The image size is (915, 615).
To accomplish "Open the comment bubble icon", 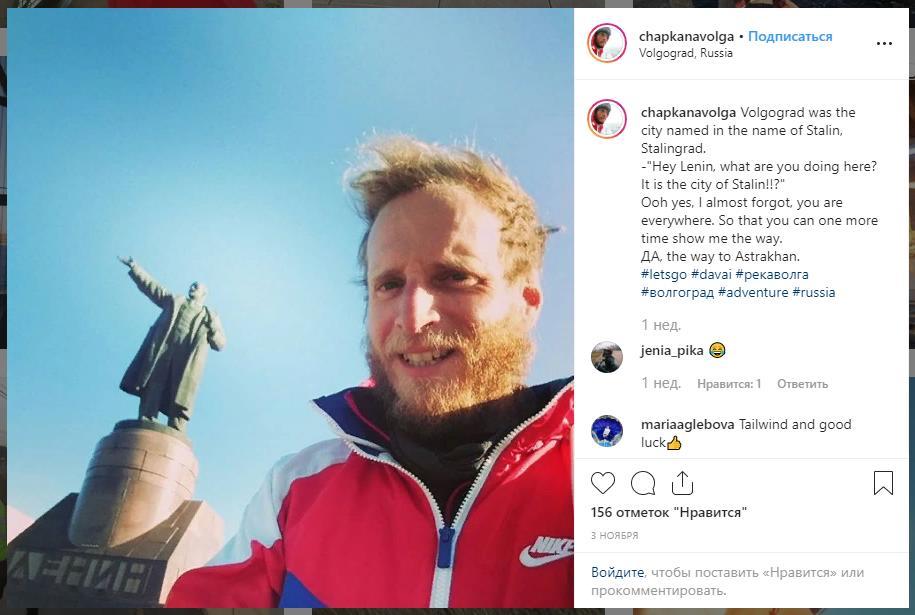I will (643, 483).
